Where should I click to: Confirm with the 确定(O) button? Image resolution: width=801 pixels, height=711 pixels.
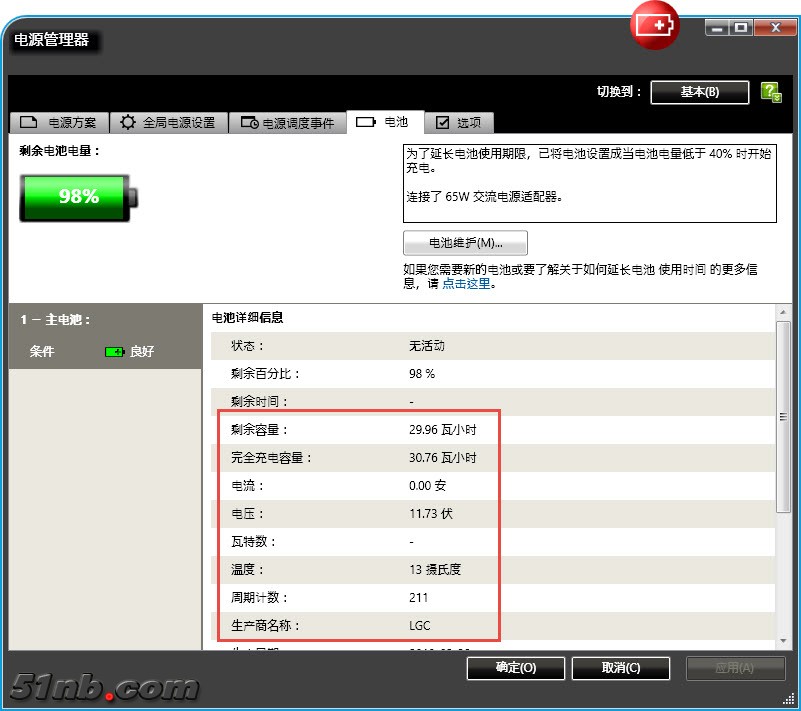point(516,668)
